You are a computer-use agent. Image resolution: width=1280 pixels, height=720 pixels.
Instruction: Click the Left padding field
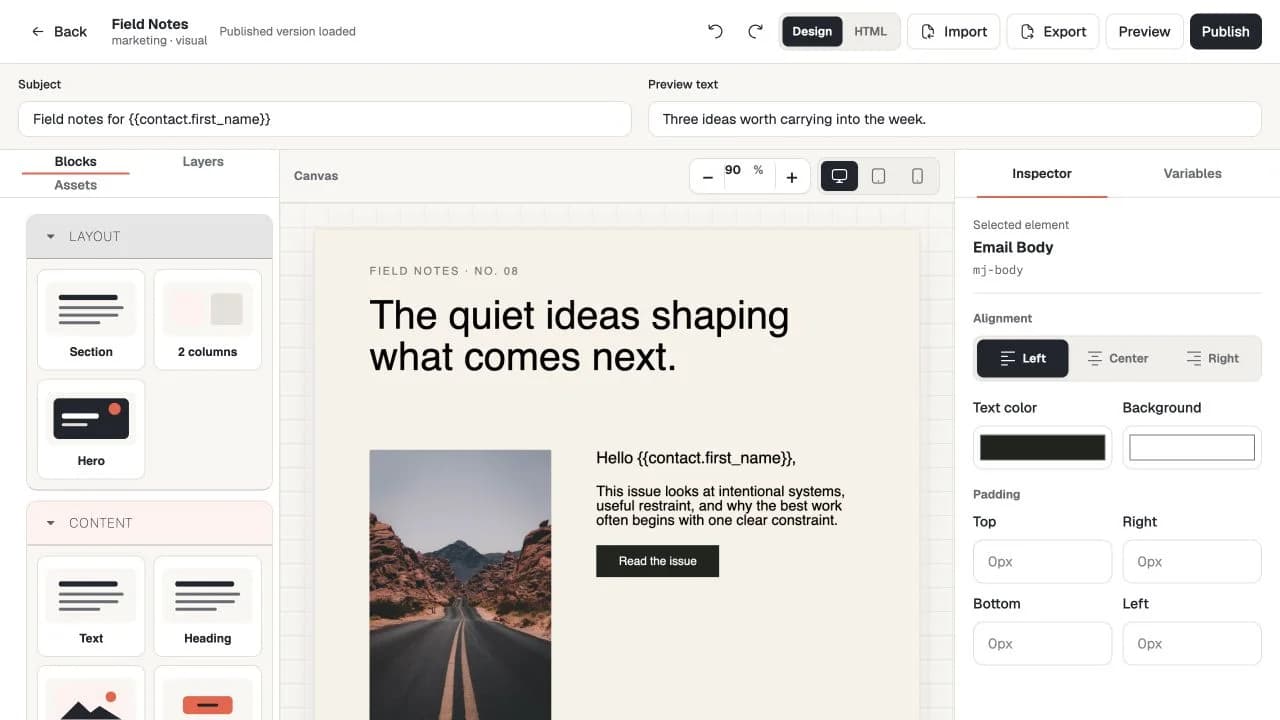[1192, 644]
